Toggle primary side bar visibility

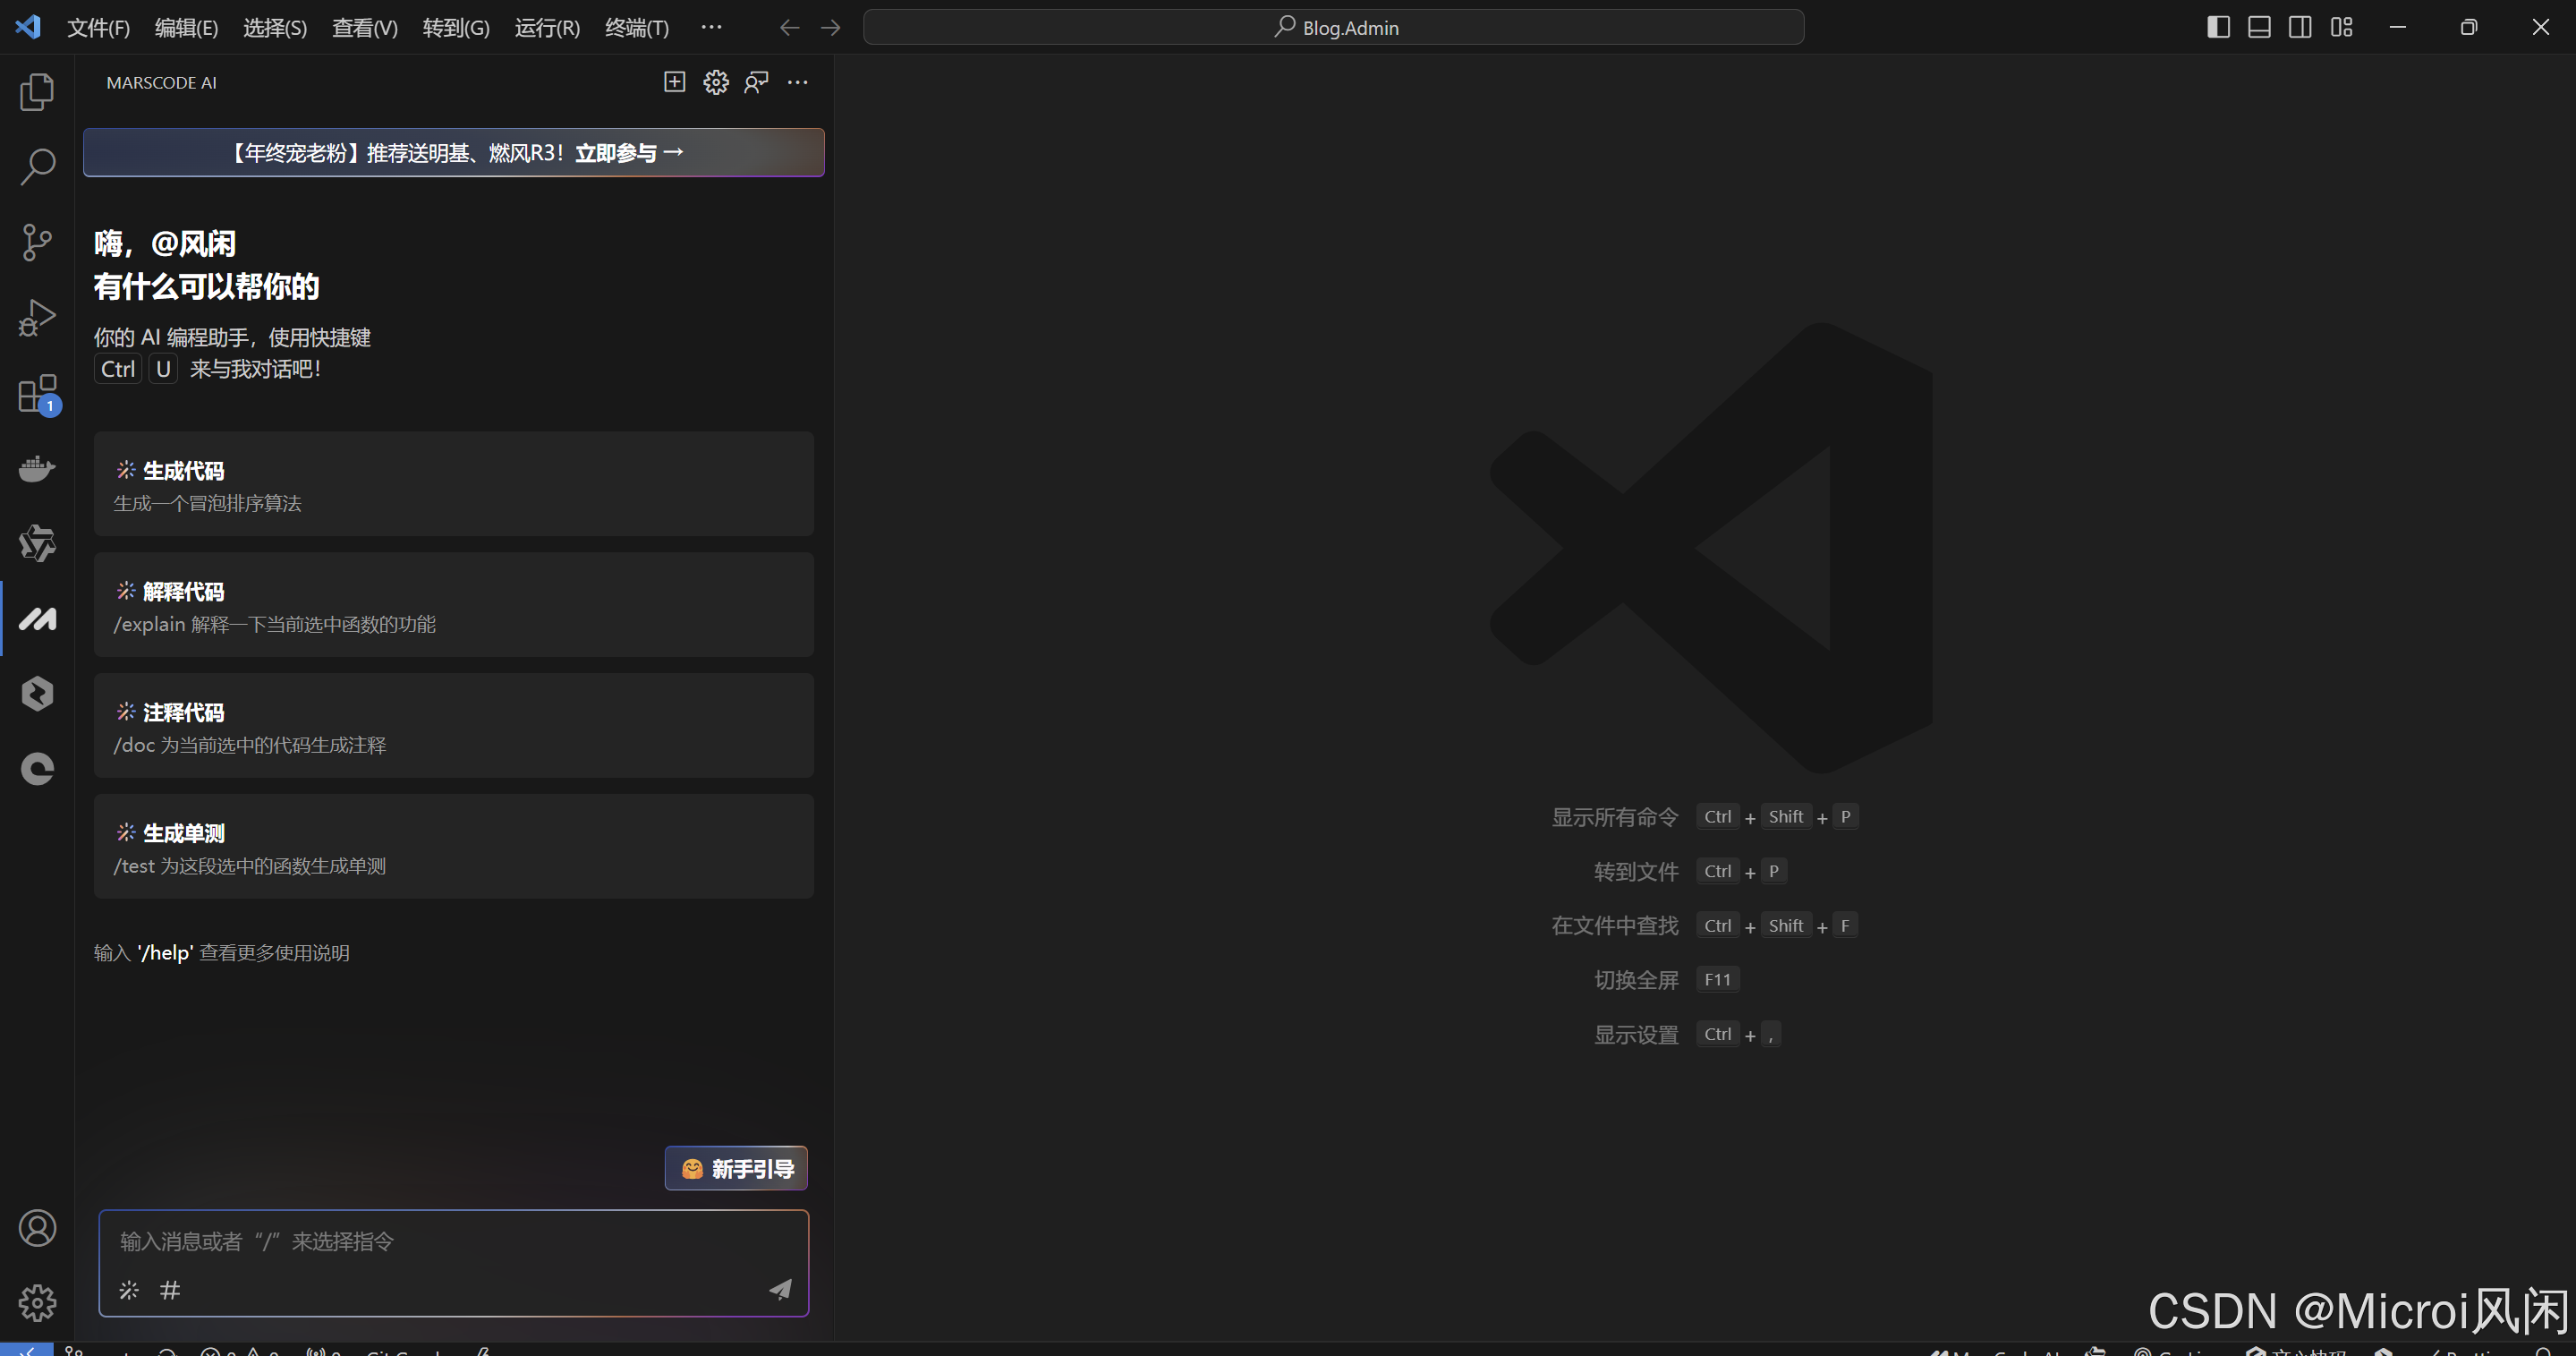(2217, 27)
